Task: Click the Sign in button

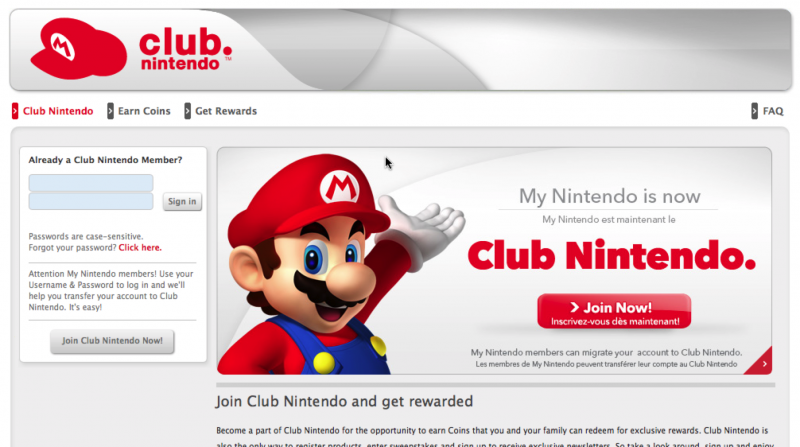Action: pos(182,201)
